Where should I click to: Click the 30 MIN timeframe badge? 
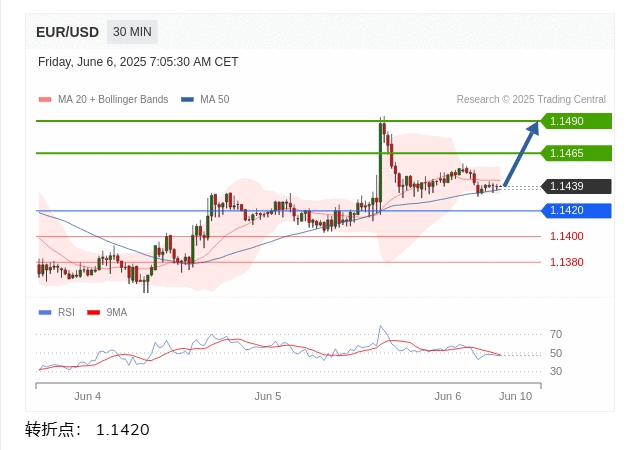click(132, 32)
